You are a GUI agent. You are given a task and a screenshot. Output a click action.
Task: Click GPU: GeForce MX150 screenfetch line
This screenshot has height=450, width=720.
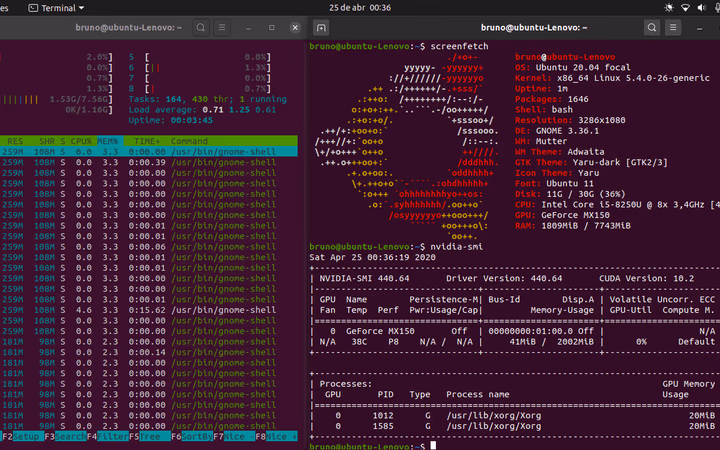tap(562, 215)
